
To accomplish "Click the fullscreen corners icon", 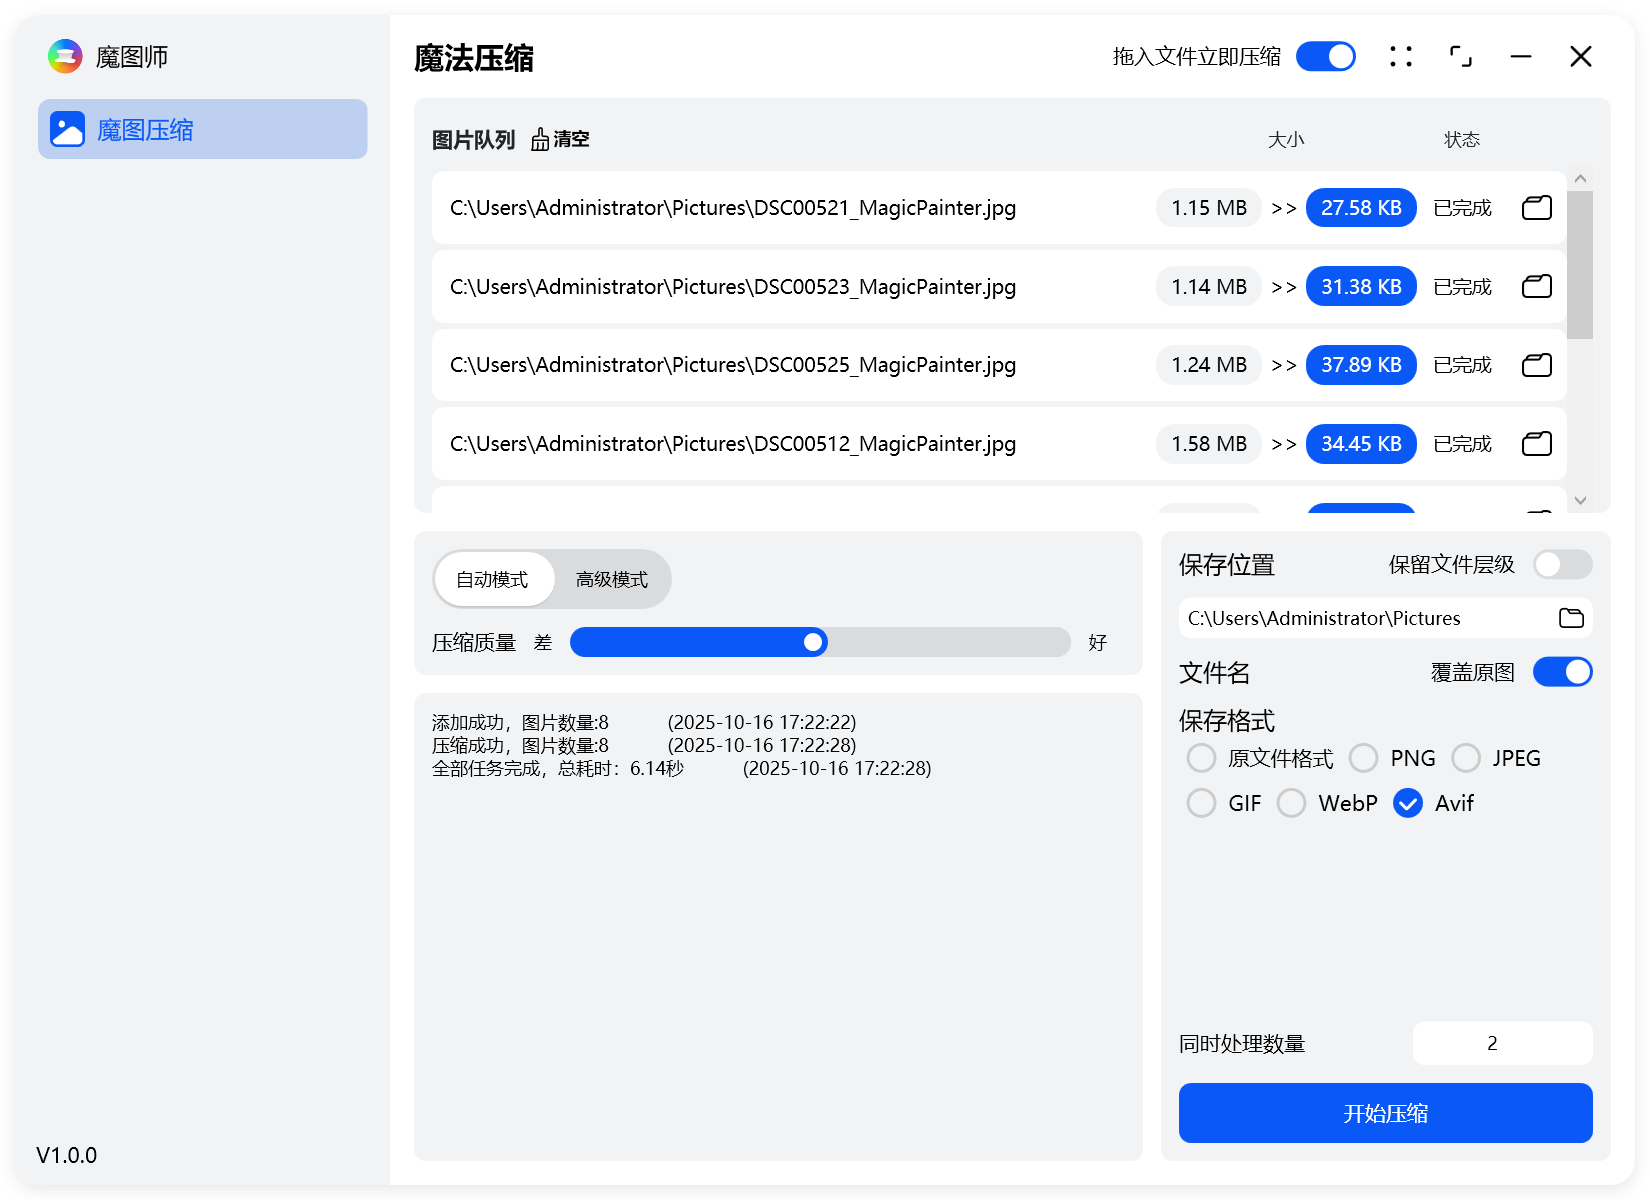I will (1461, 57).
